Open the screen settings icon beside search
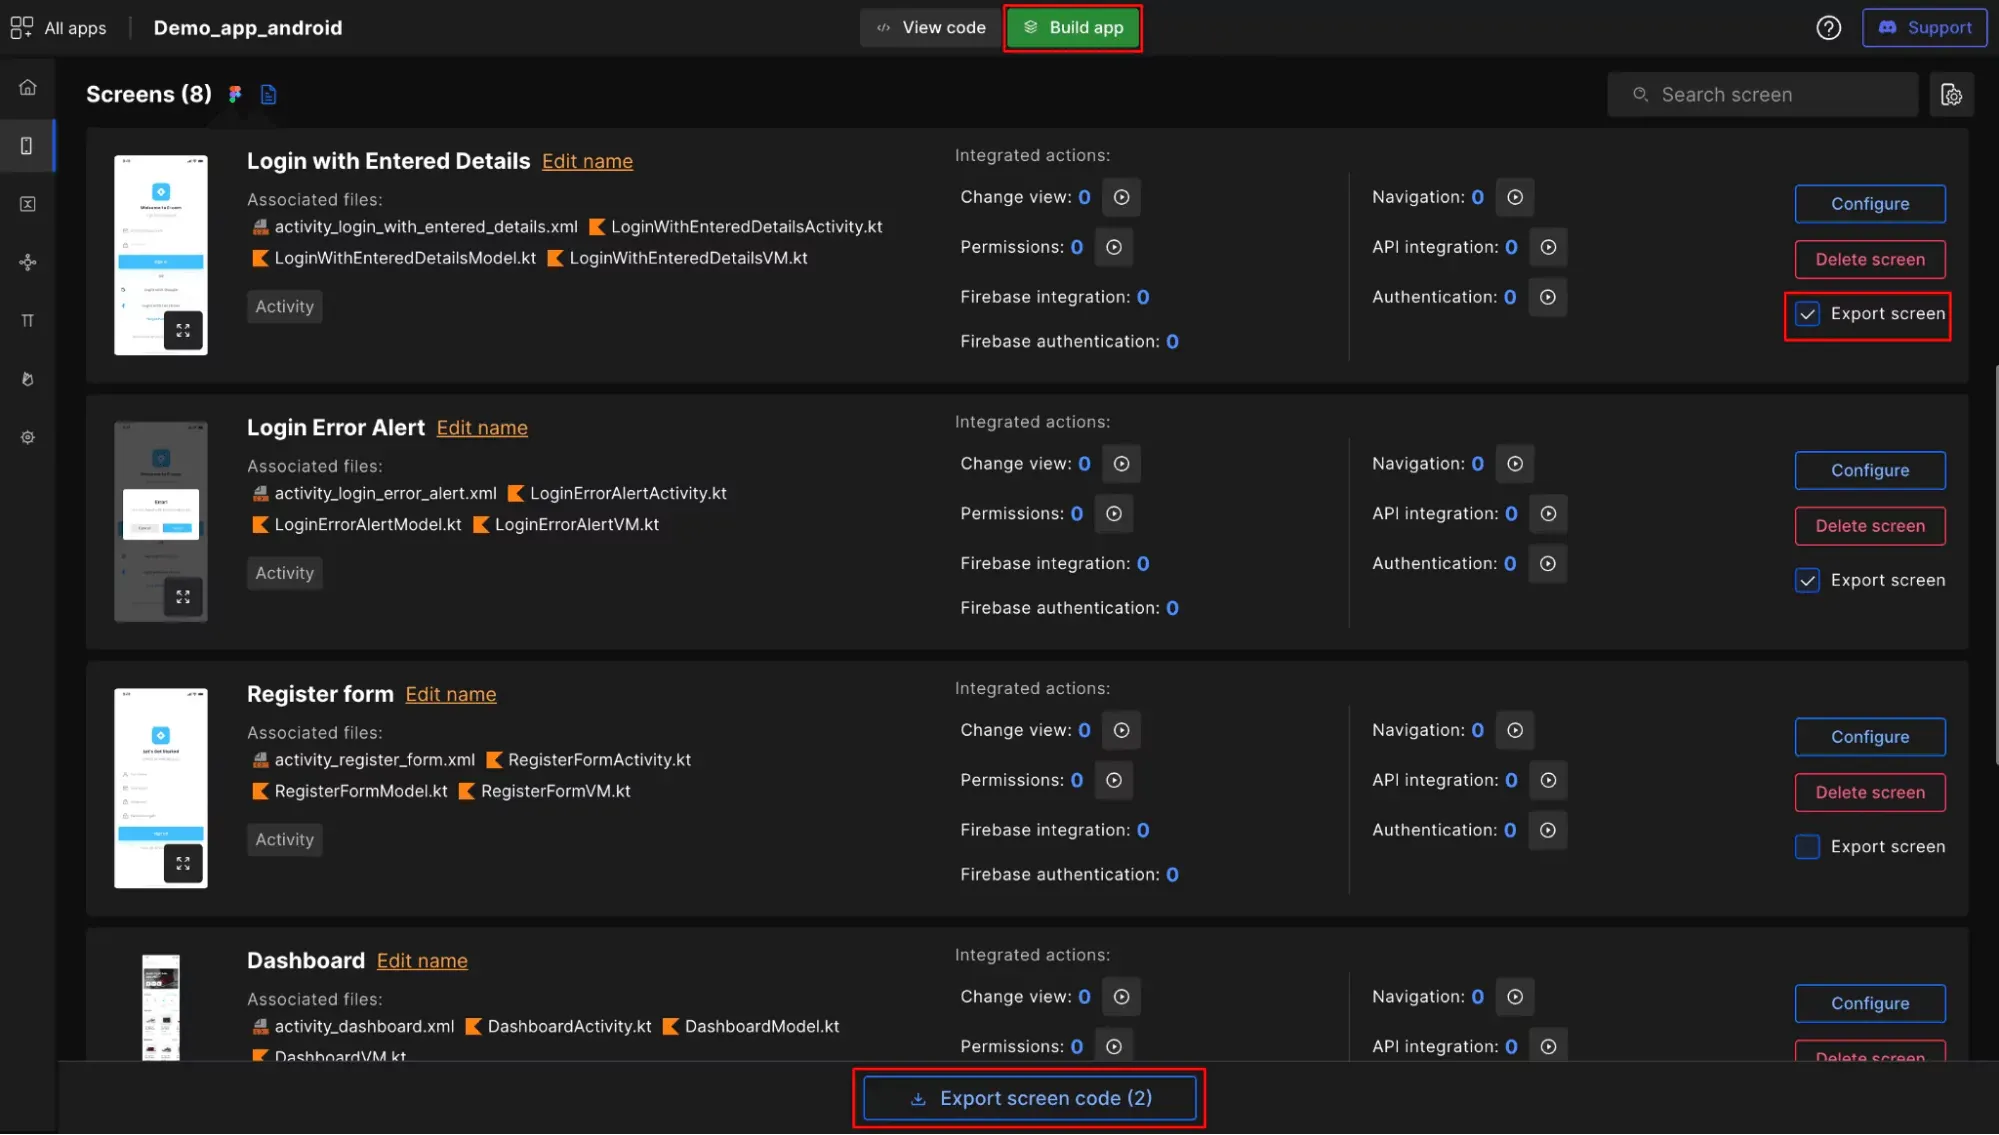This screenshot has width=1999, height=1135. (1950, 95)
